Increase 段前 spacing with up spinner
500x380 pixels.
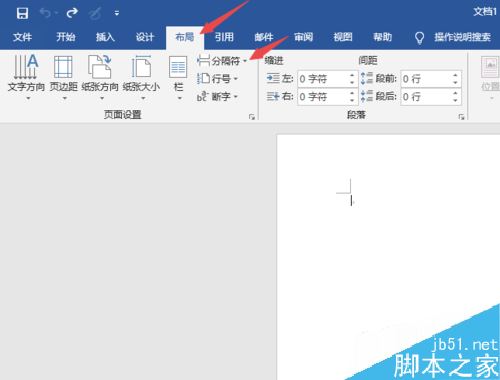(x=456, y=75)
